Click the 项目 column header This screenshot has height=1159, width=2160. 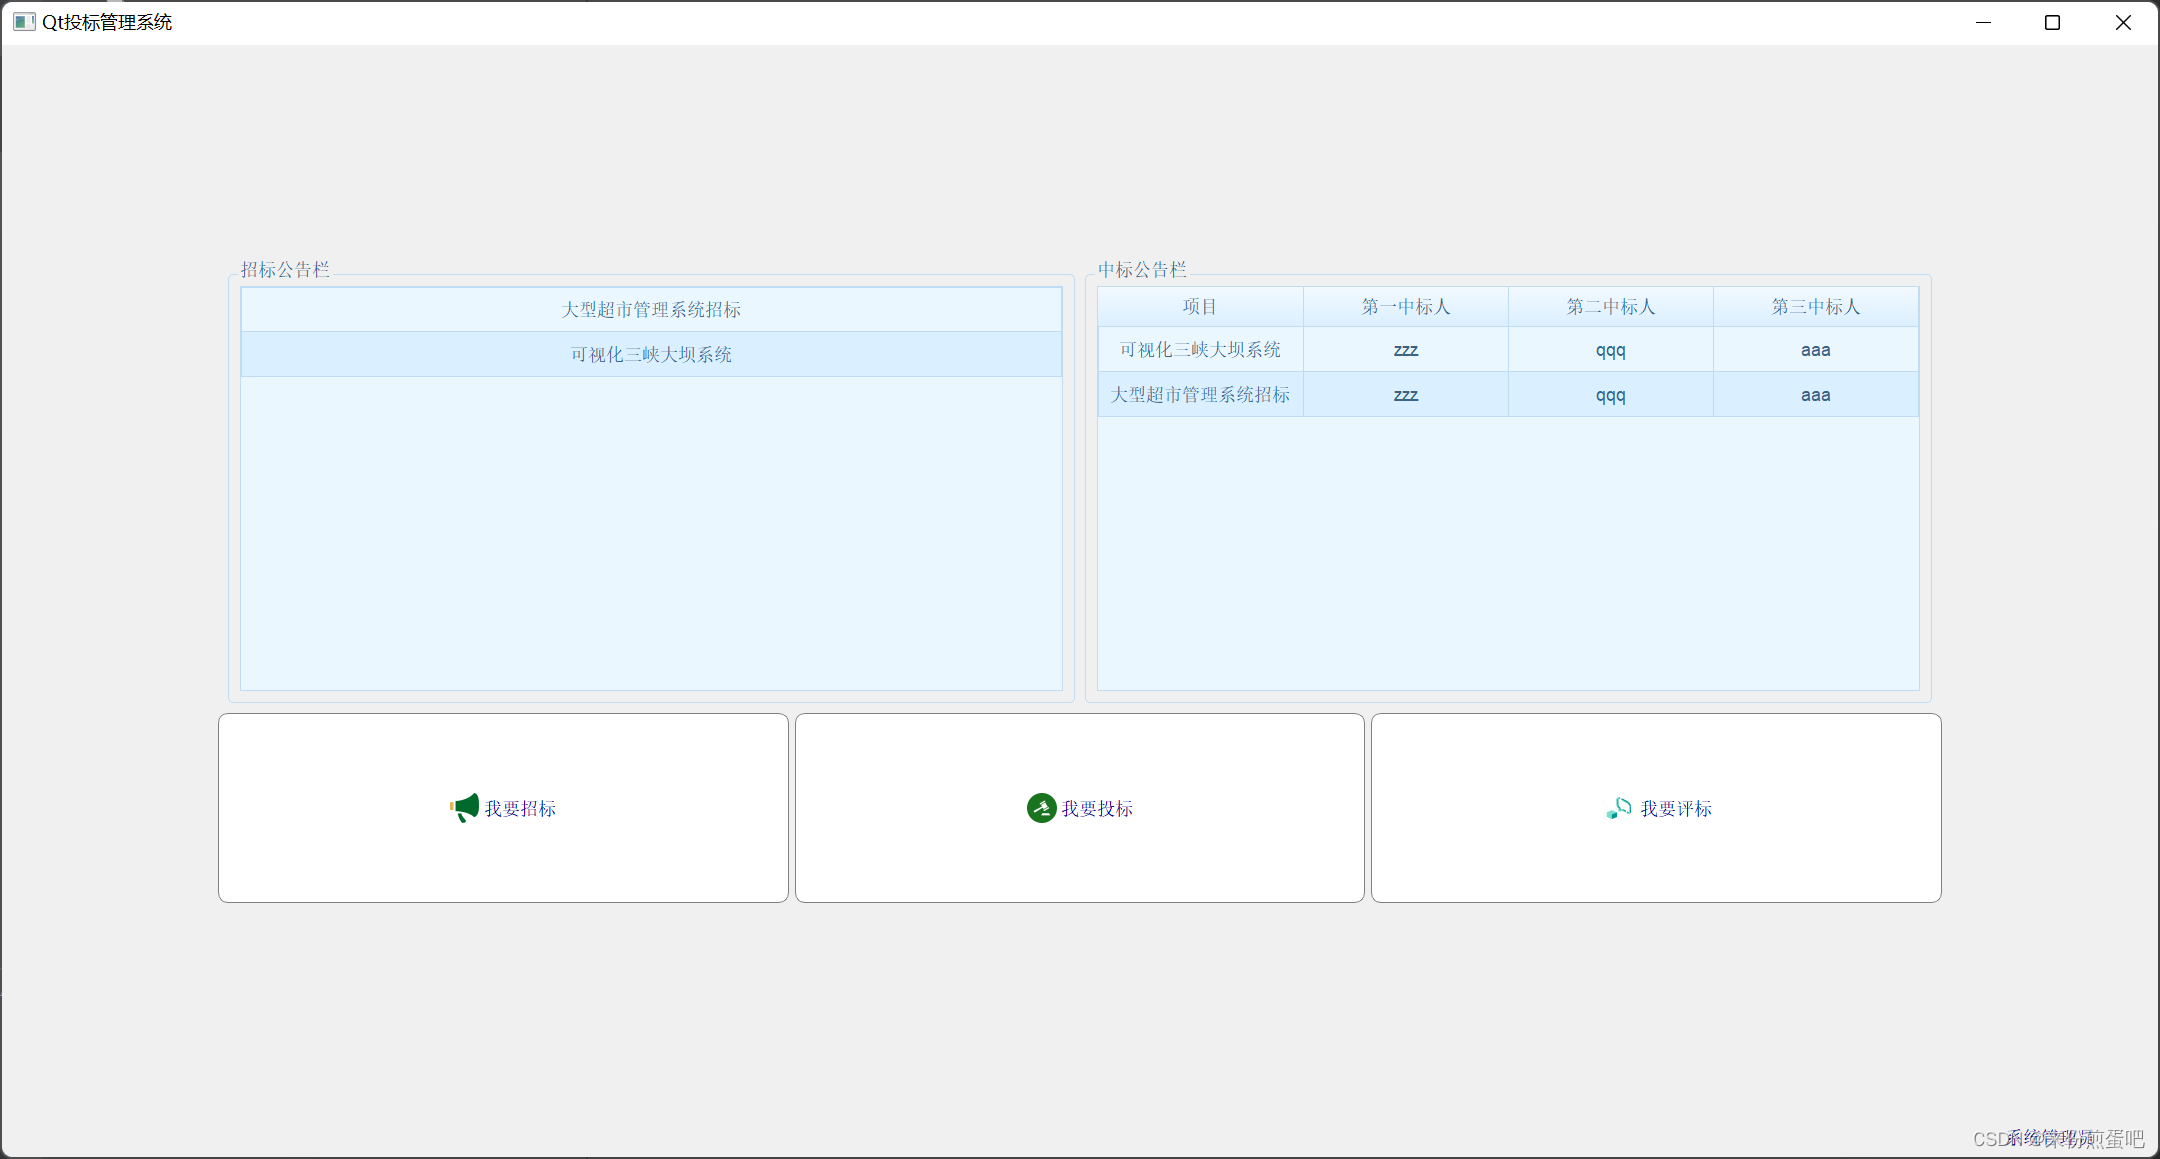pos(1200,307)
